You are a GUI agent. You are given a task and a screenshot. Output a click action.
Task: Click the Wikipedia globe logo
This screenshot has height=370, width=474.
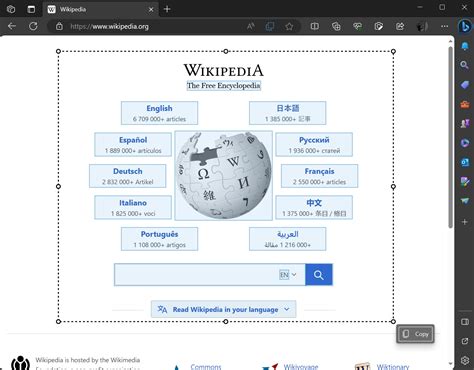(224, 175)
